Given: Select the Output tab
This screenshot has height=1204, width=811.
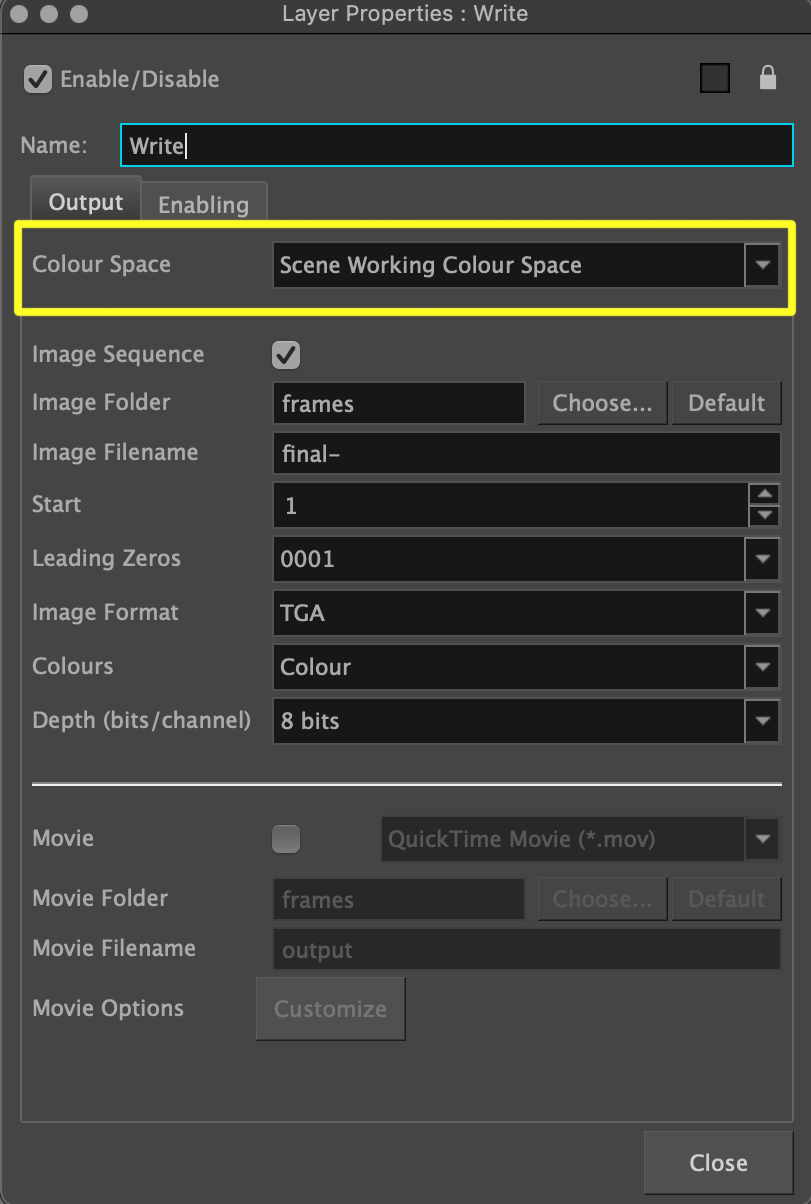Looking at the screenshot, I should [86, 202].
